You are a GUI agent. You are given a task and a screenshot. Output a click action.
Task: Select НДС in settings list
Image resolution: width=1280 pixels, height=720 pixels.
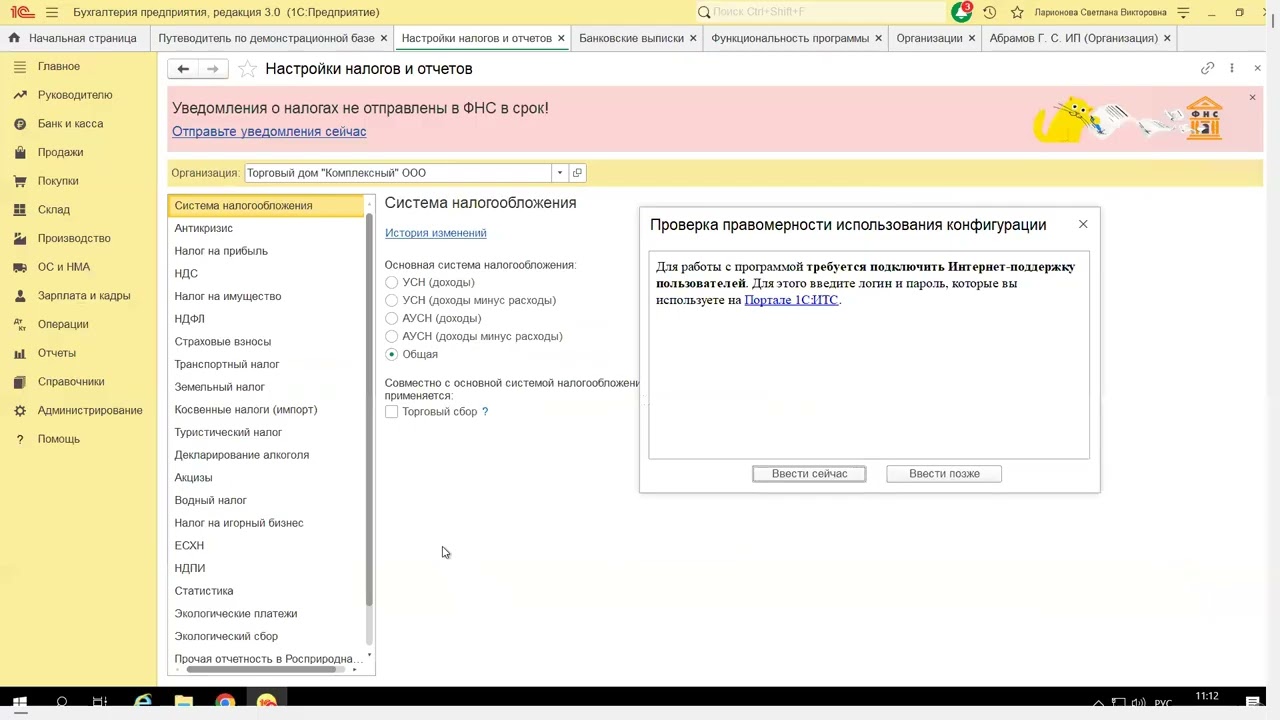[266, 273]
